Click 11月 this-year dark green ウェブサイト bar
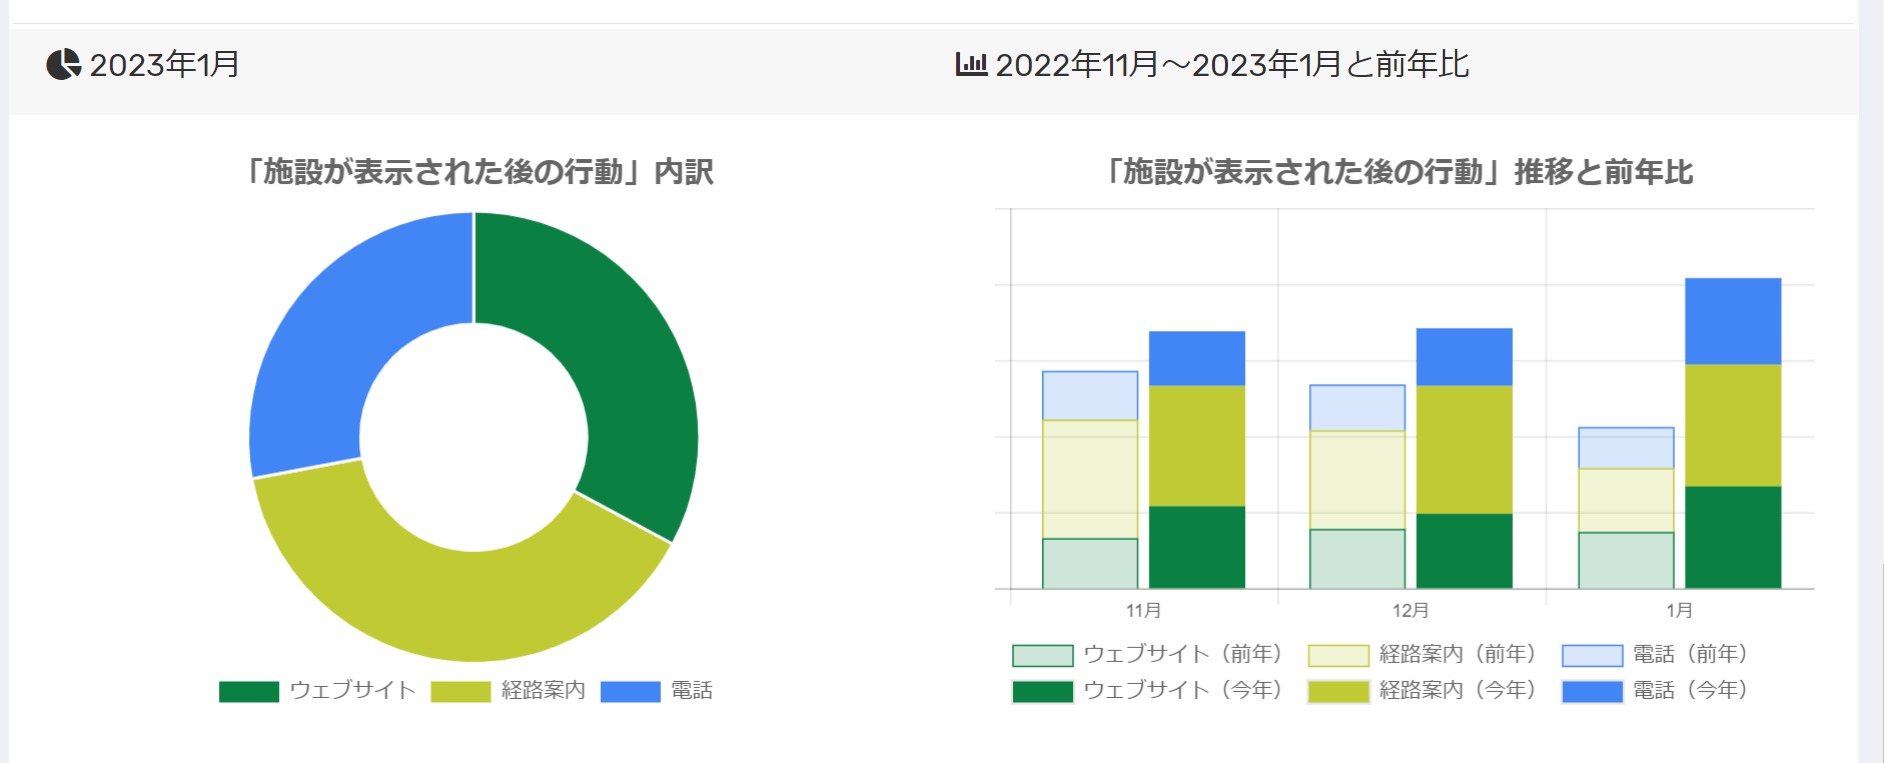1884x763 pixels. (1197, 547)
